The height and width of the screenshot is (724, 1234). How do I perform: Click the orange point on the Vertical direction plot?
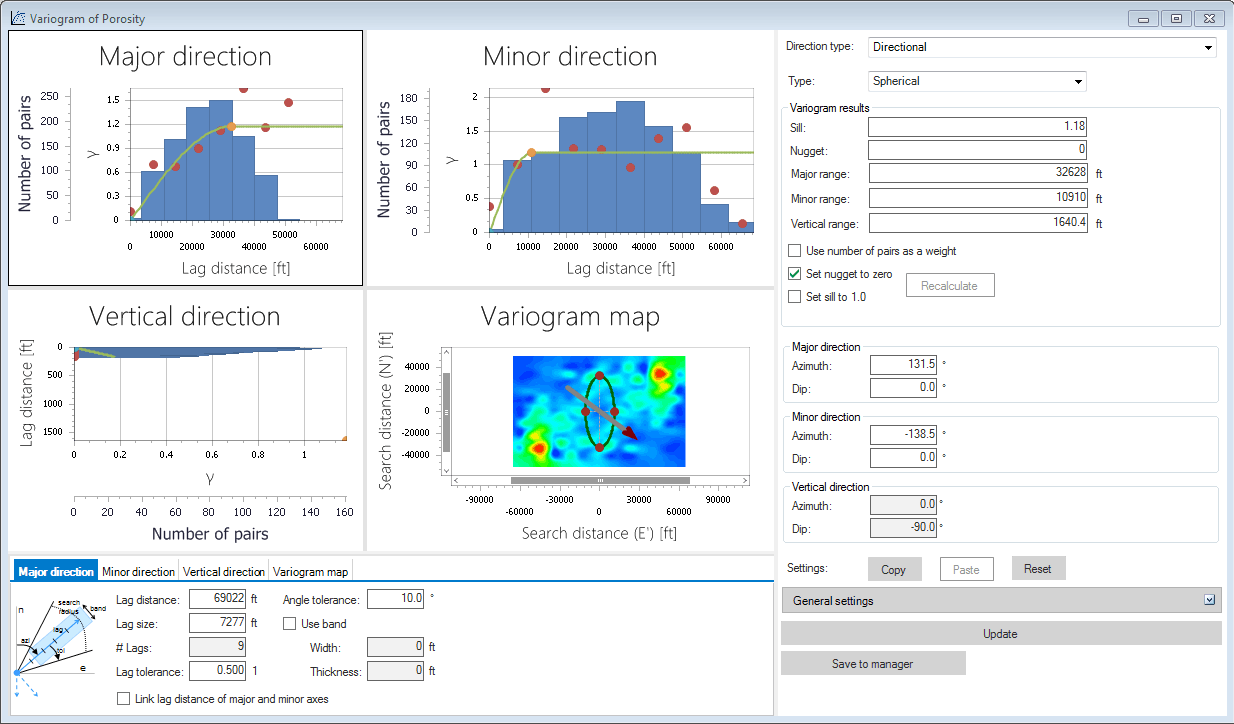click(345, 438)
